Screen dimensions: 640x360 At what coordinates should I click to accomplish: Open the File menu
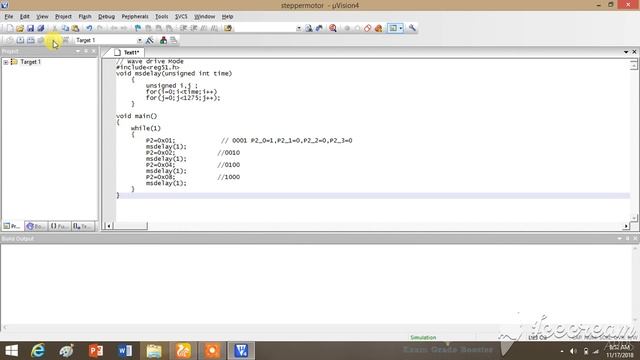(x=9, y=17)
